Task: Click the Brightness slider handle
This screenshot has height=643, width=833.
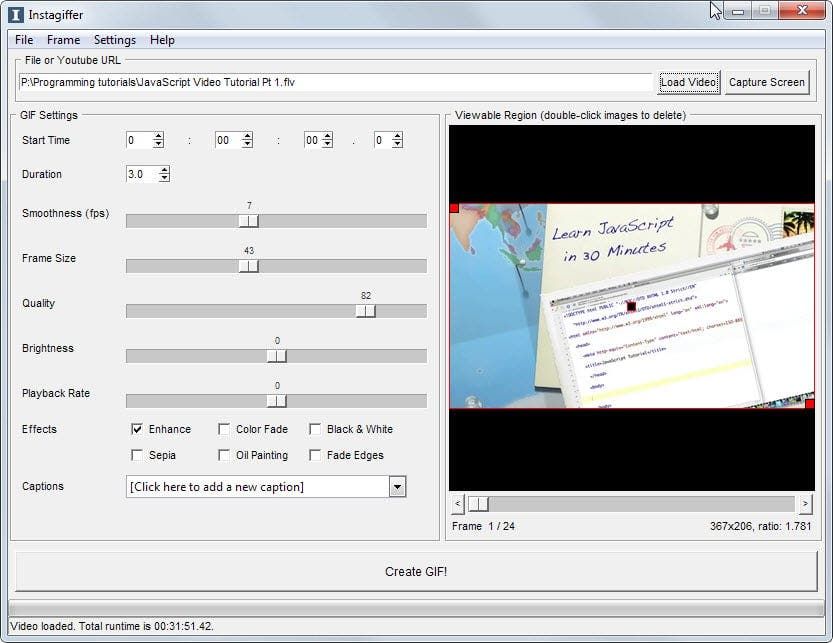Action: tap(277, 356)
